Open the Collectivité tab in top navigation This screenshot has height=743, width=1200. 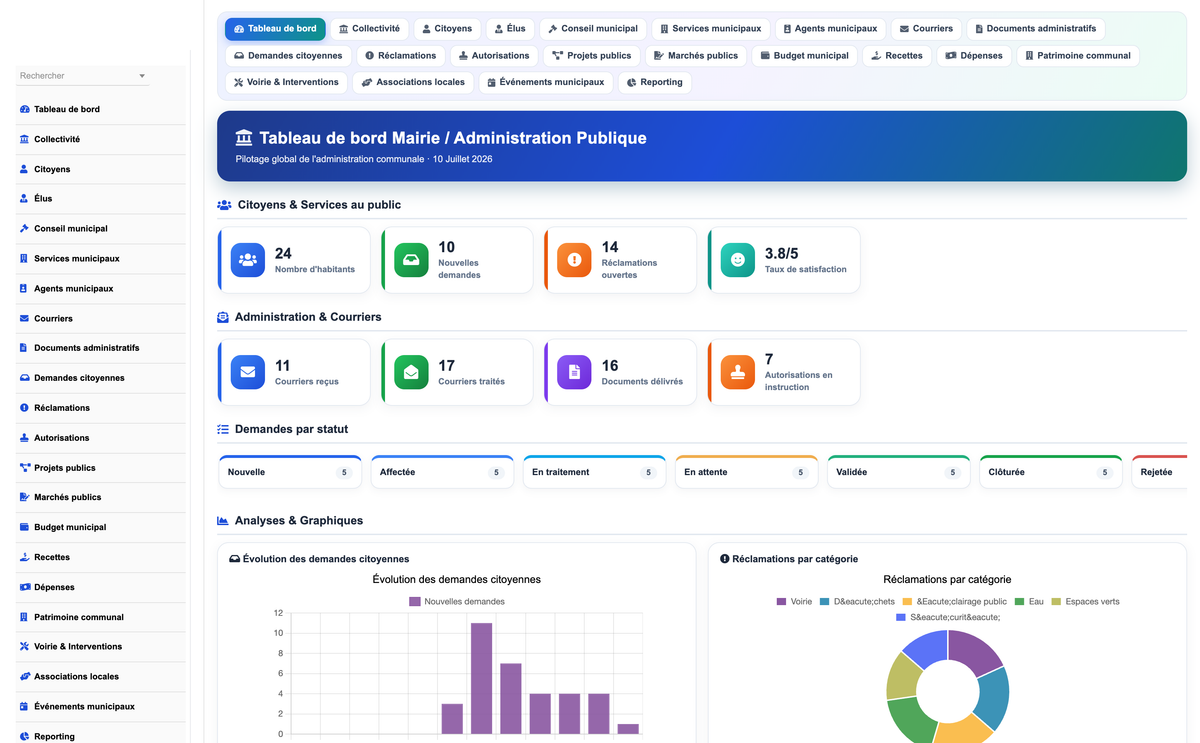[x=369, y=29]
